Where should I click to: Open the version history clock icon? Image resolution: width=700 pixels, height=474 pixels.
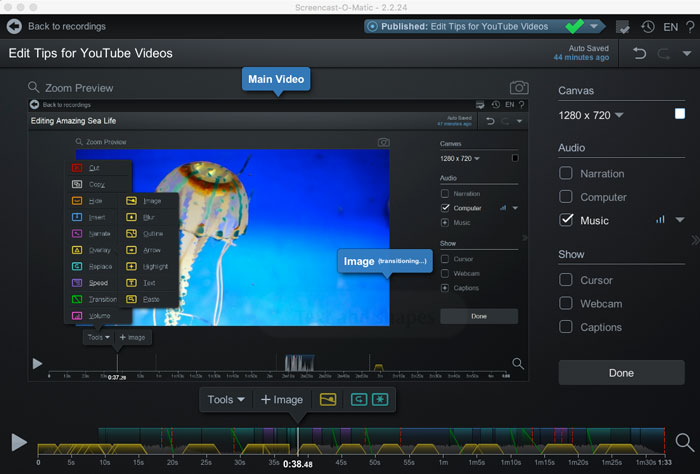[x=647, y=27]
